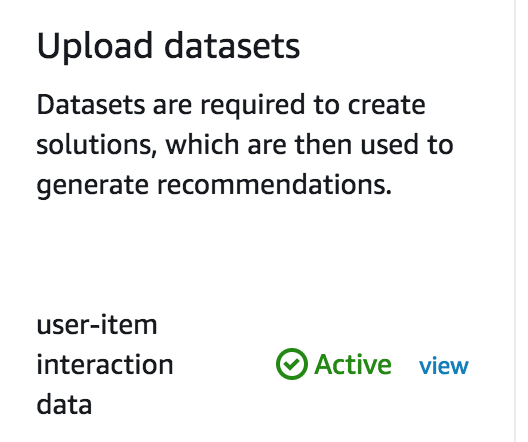Click the word create in the description

point(386,105)
